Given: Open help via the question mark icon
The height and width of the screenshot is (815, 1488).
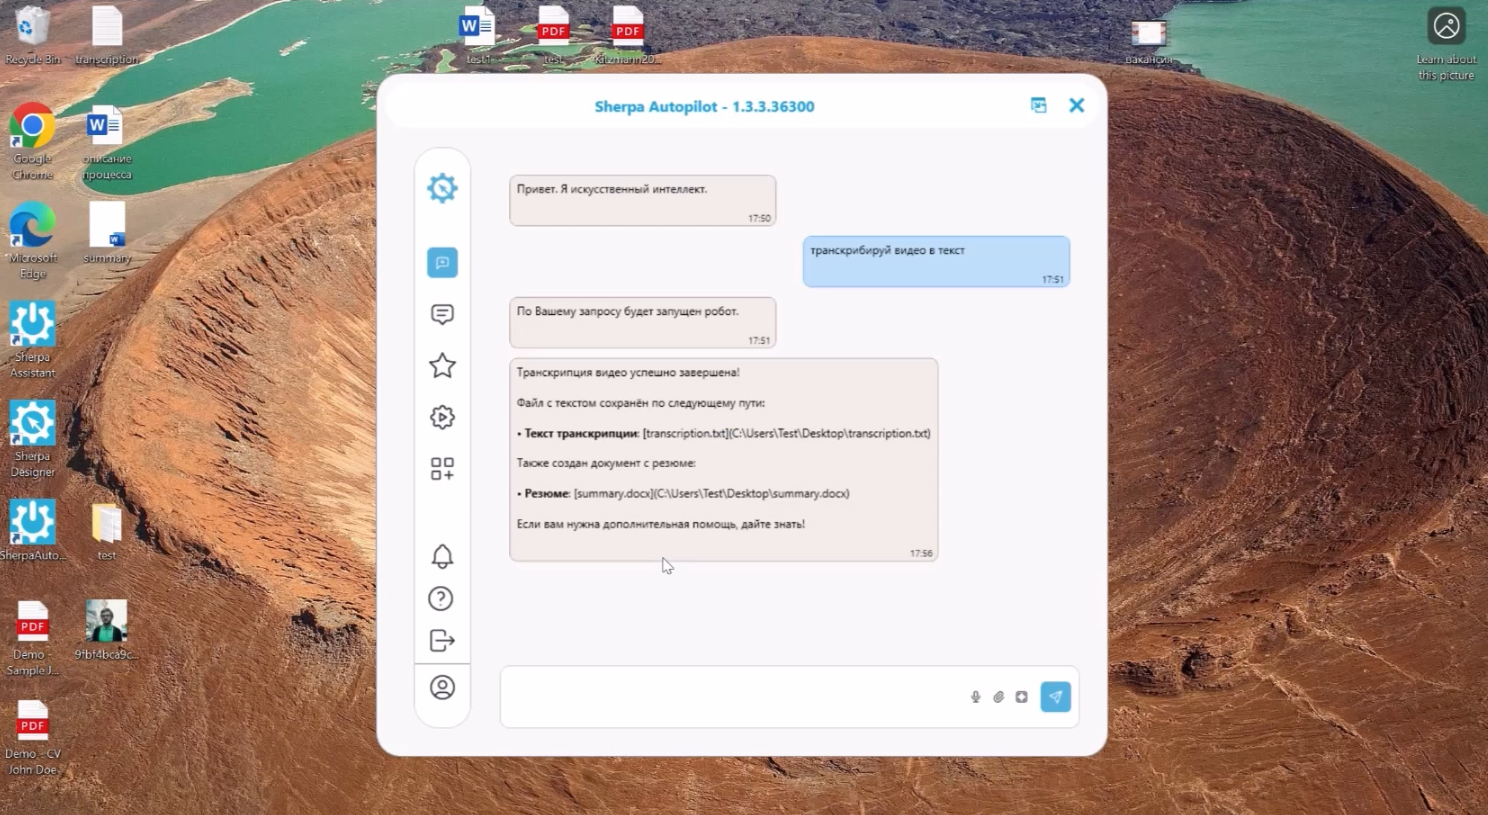Looking at the screenshot, I should [x=441, y=599].
